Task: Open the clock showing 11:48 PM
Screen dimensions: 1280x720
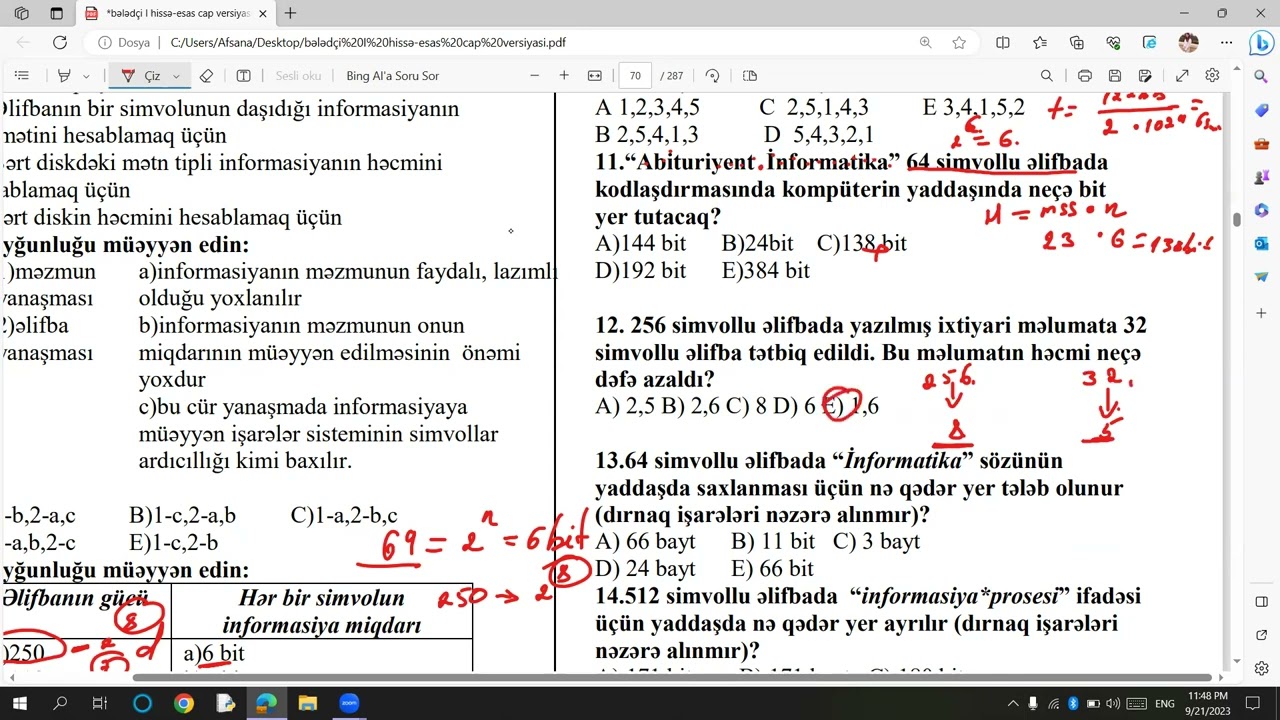Action: tap(1207, 703)
